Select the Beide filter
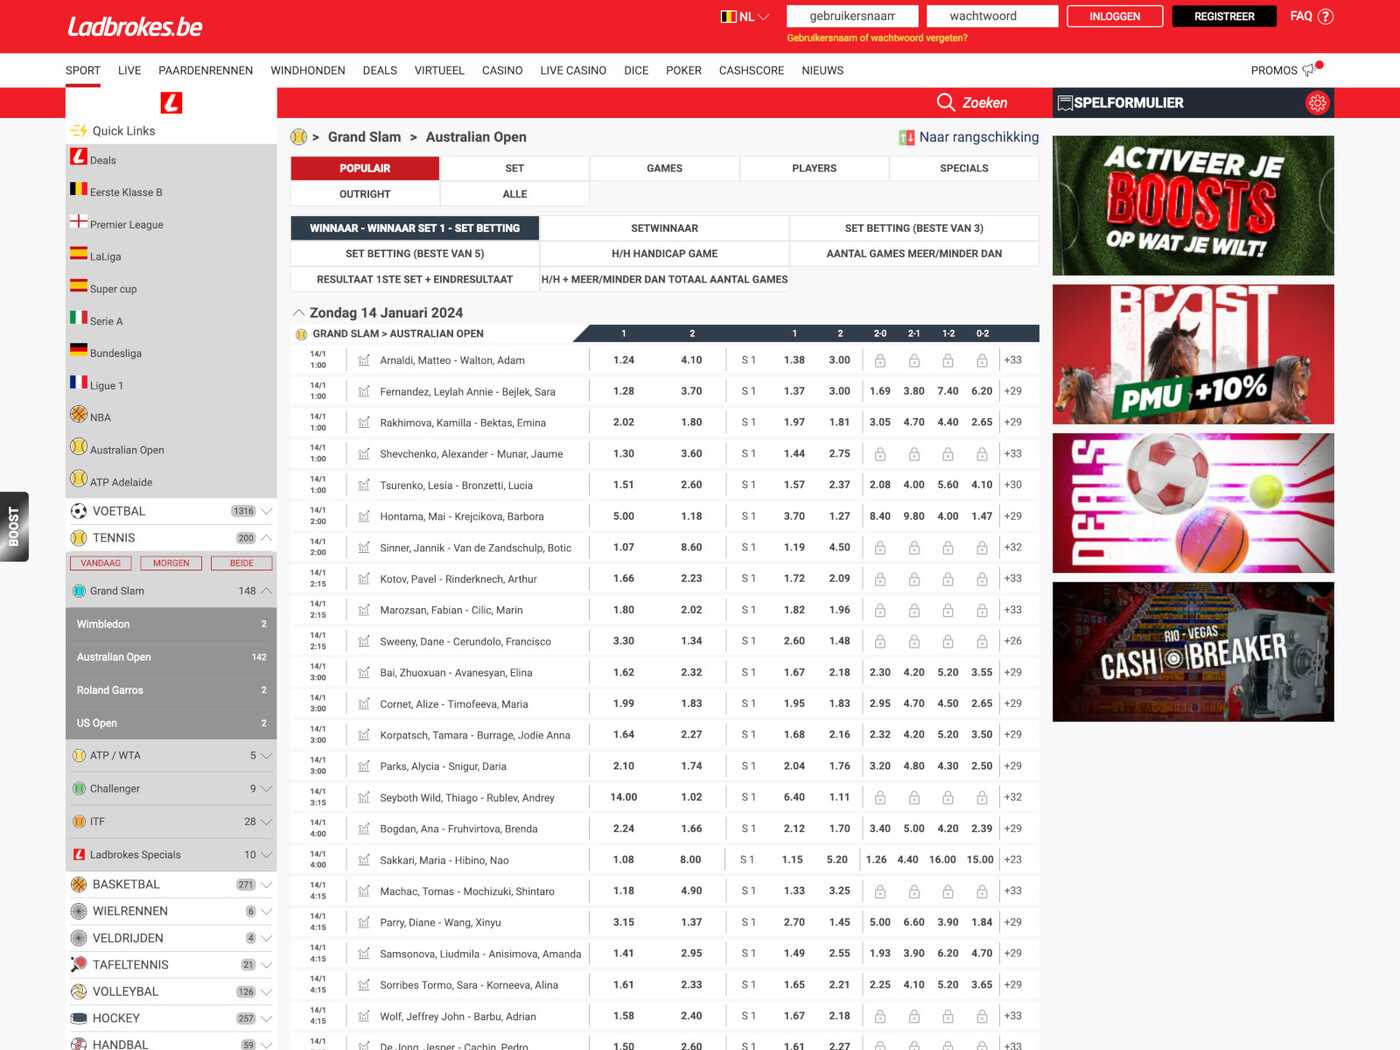 [241, 563]
